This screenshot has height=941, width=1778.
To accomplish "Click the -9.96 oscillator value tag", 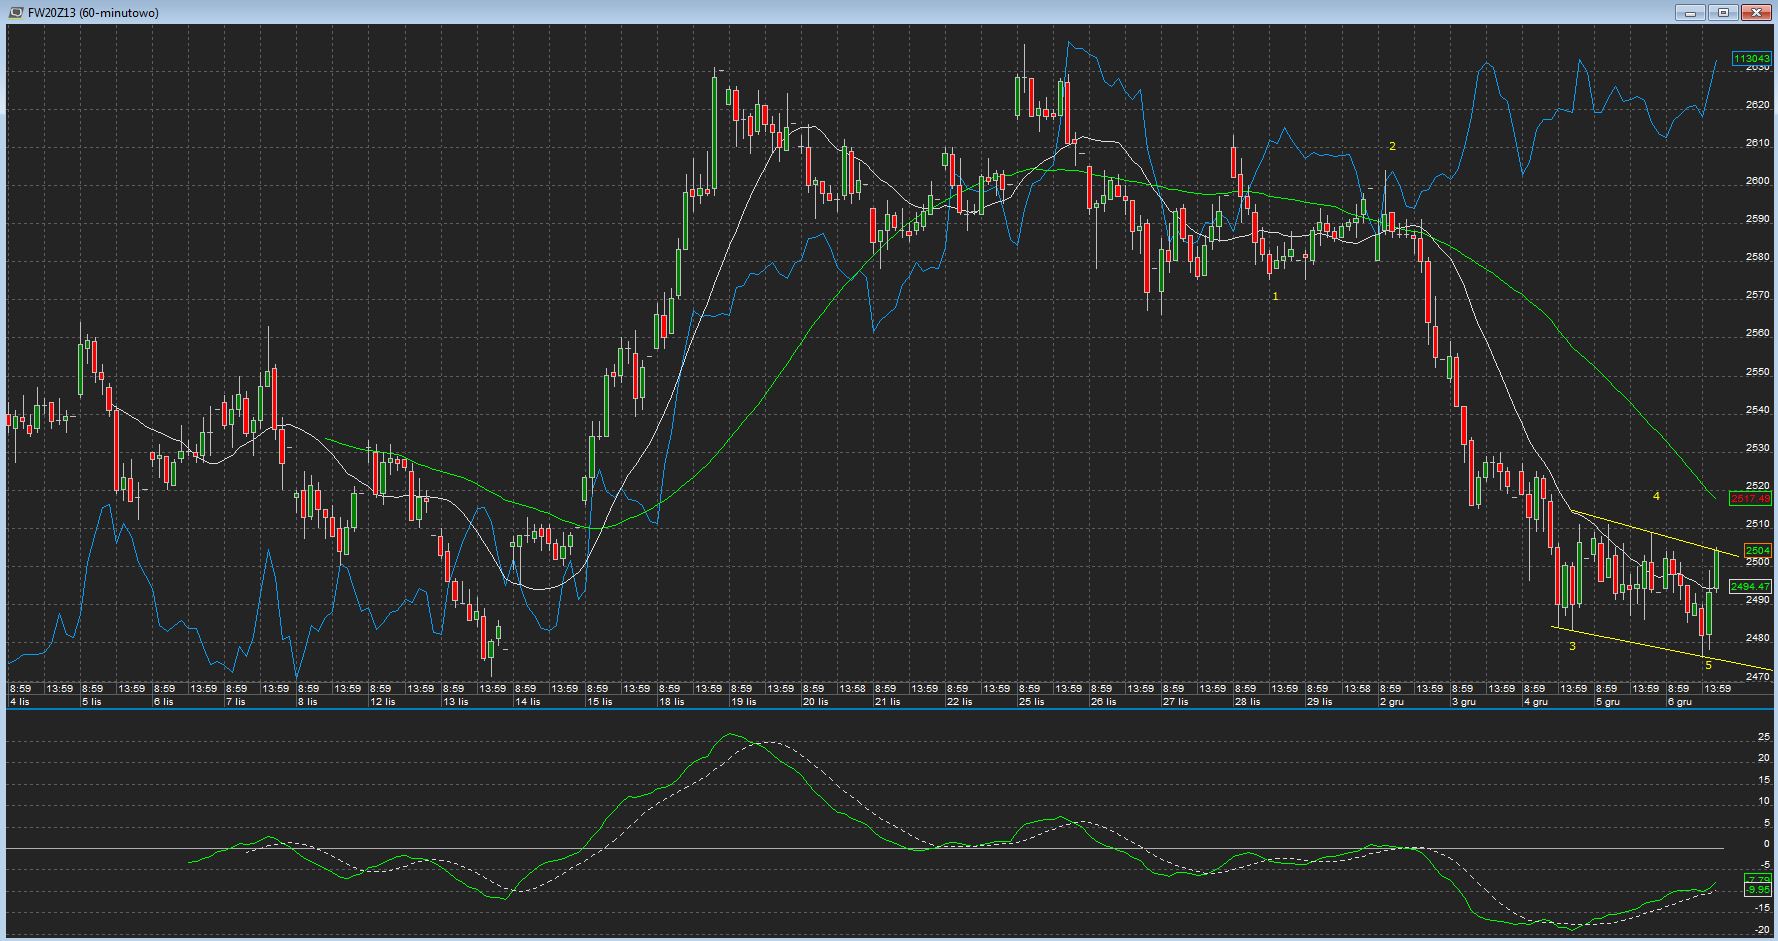I will coord(1757,889).
